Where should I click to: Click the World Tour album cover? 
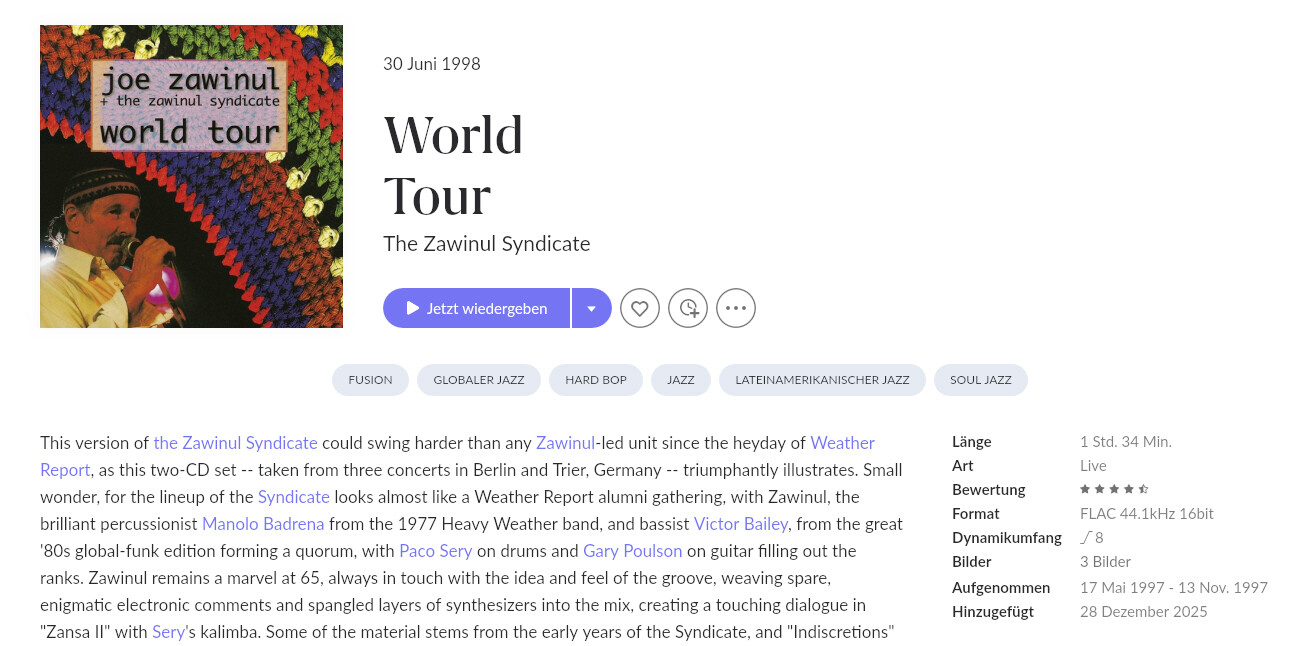191,176
